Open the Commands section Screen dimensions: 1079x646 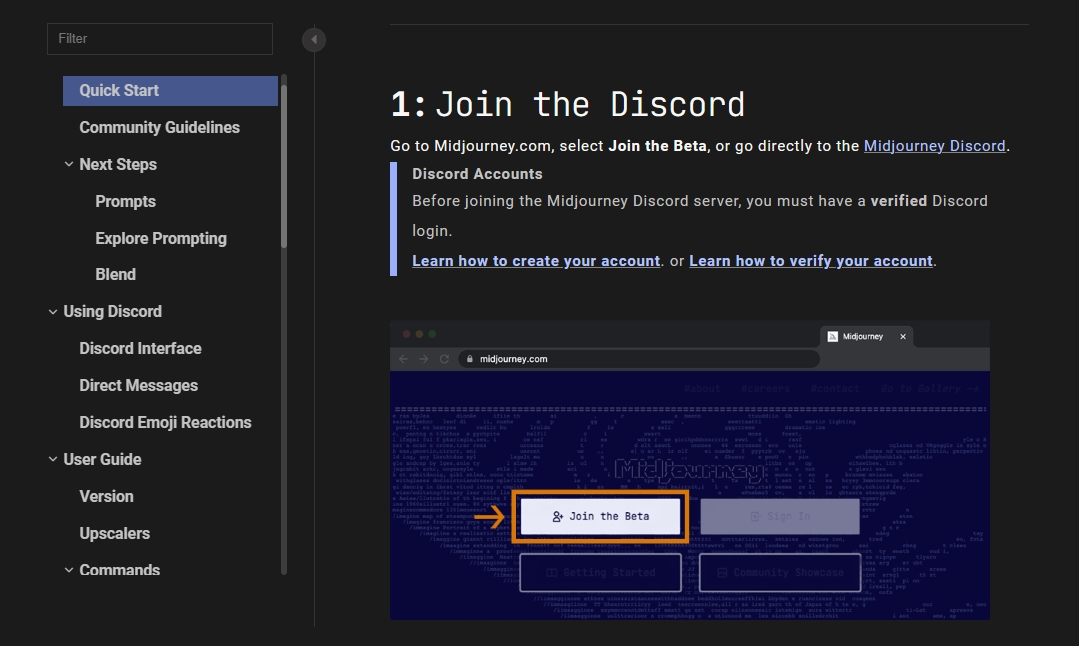119,570
